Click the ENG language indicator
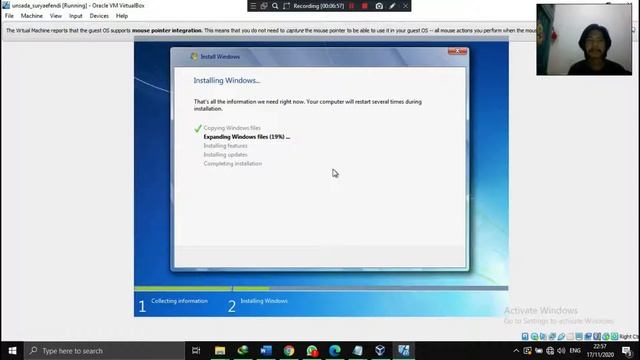640x360 pixels. click(x=575, y=351)
